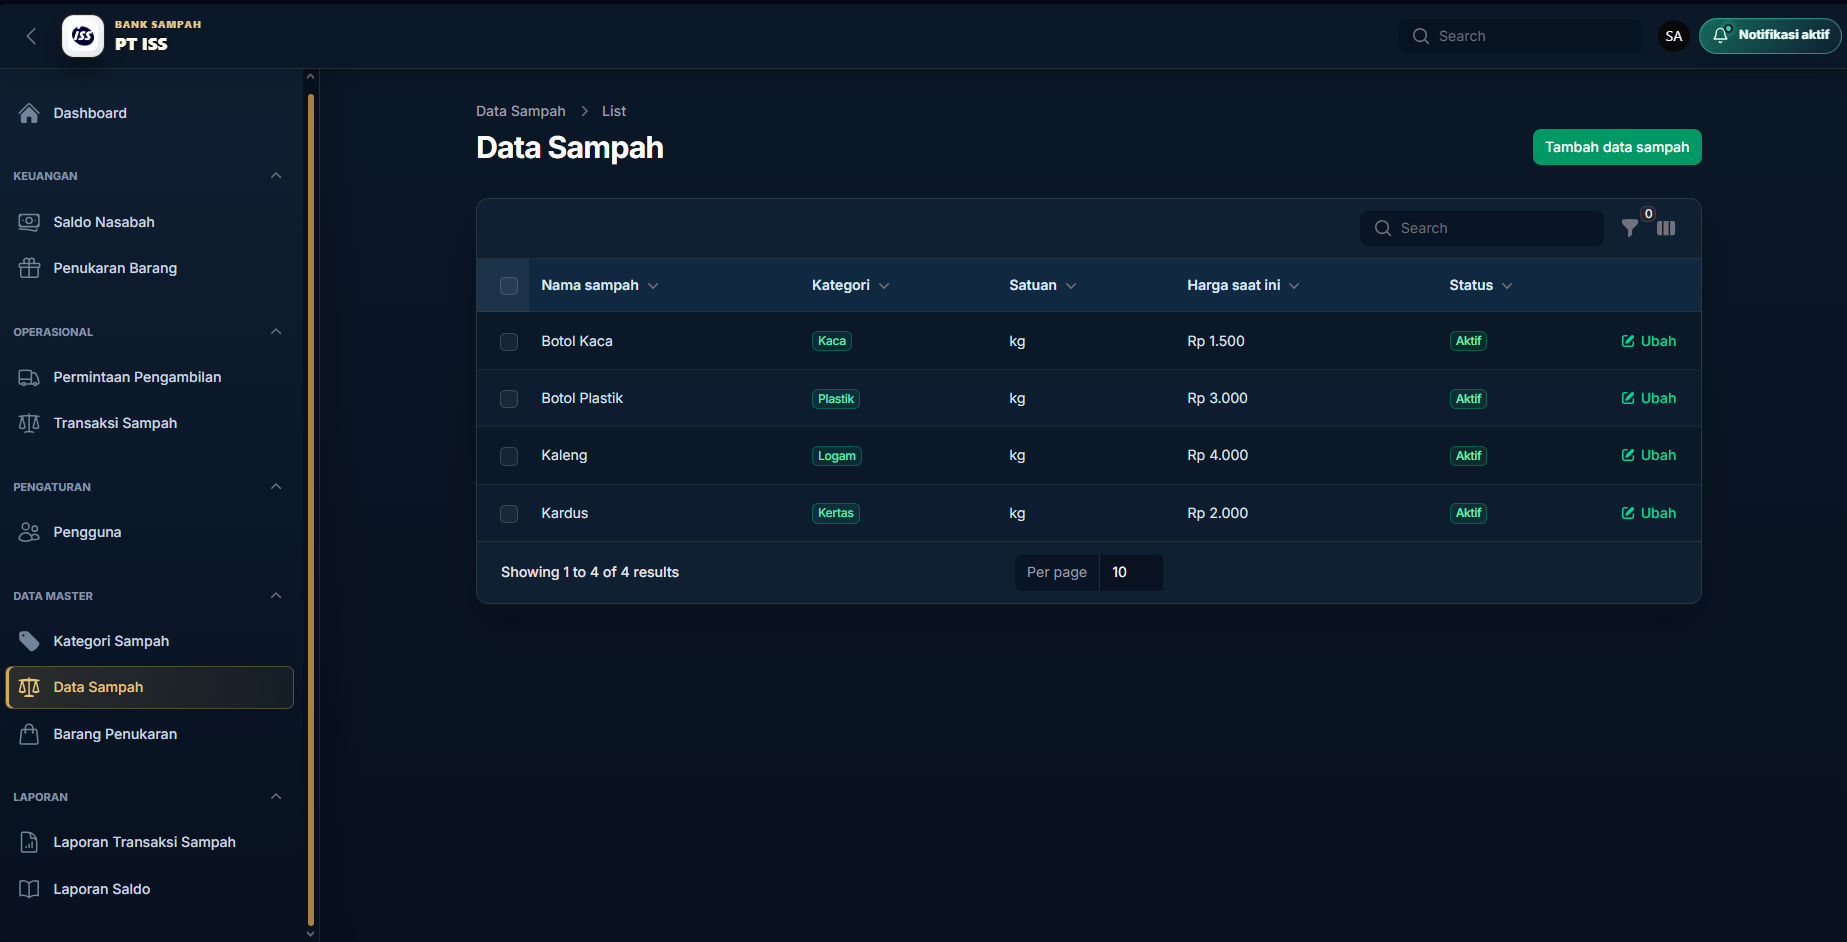Select all rows with header checkbox
The image size is (1847, 942).
[x=509, y=286]
